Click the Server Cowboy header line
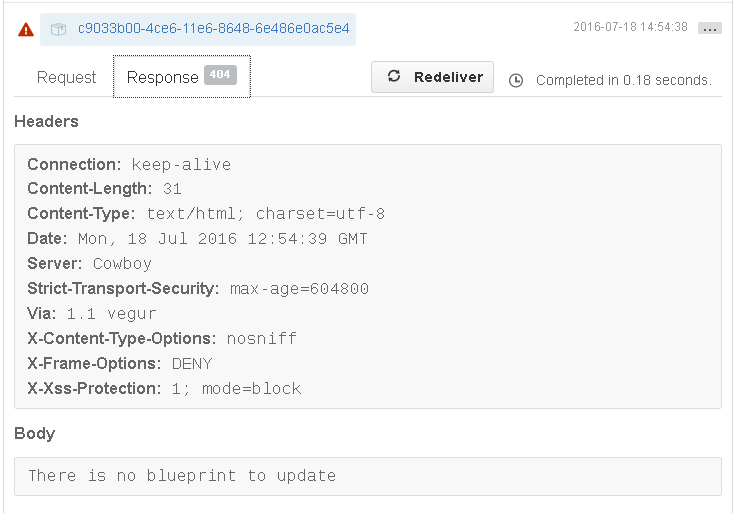 tap(90, 263)
